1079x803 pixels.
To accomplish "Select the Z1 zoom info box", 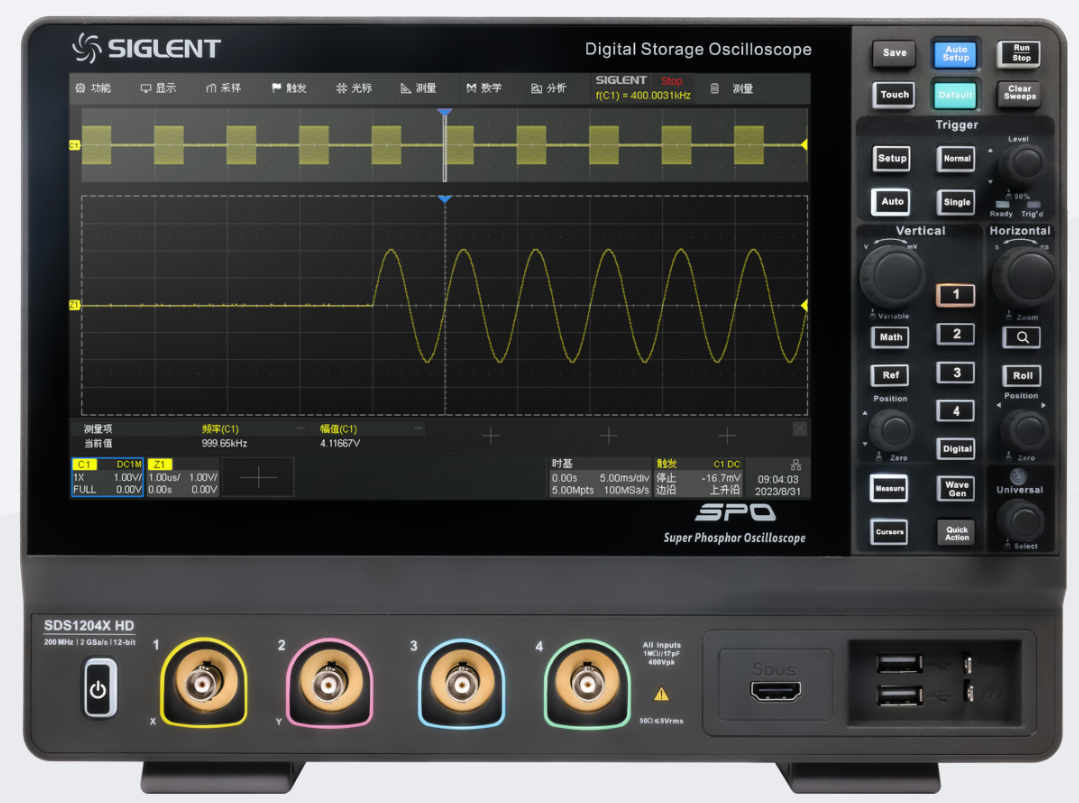I will click(182, 477).
